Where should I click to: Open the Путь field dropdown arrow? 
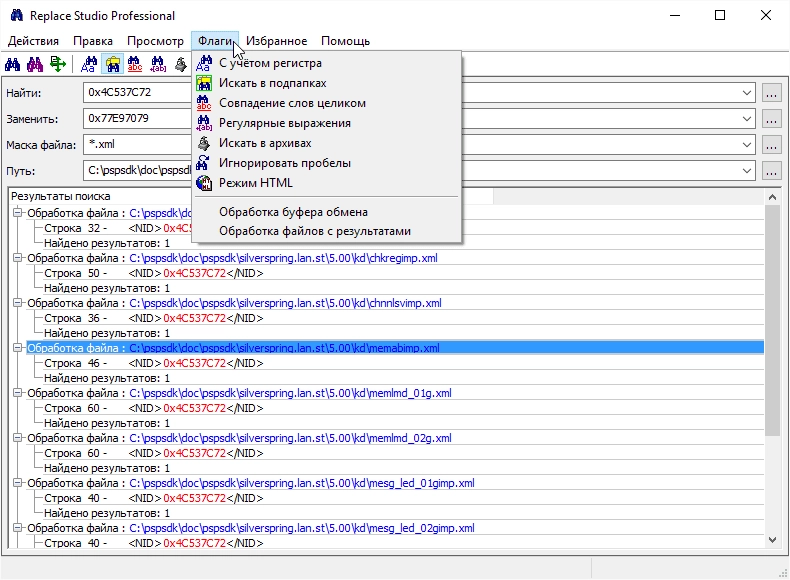(747, 171)
